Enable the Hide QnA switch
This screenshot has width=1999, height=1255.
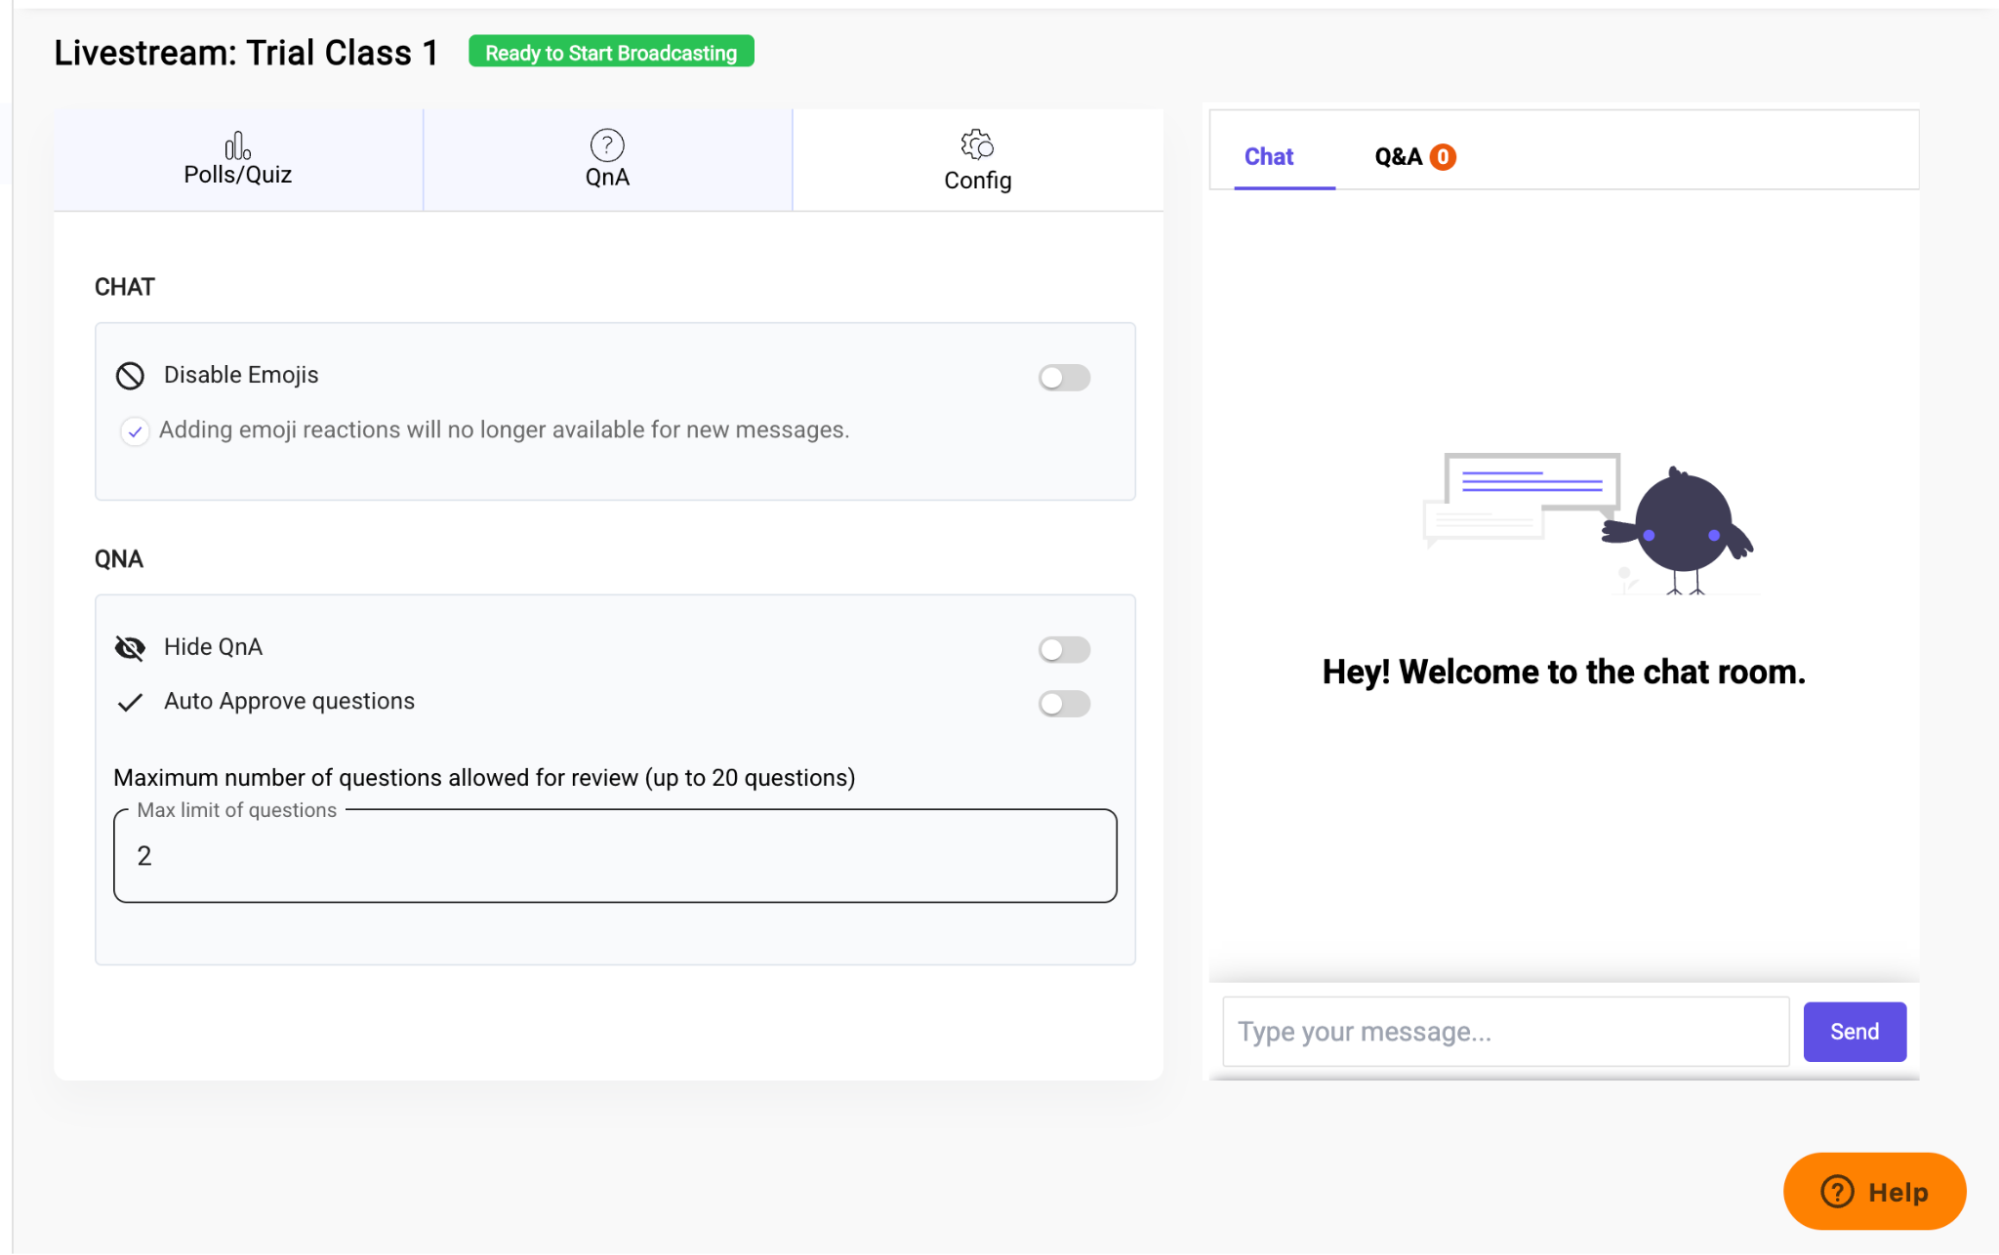pyautogui.click(x=1063, y=650)
